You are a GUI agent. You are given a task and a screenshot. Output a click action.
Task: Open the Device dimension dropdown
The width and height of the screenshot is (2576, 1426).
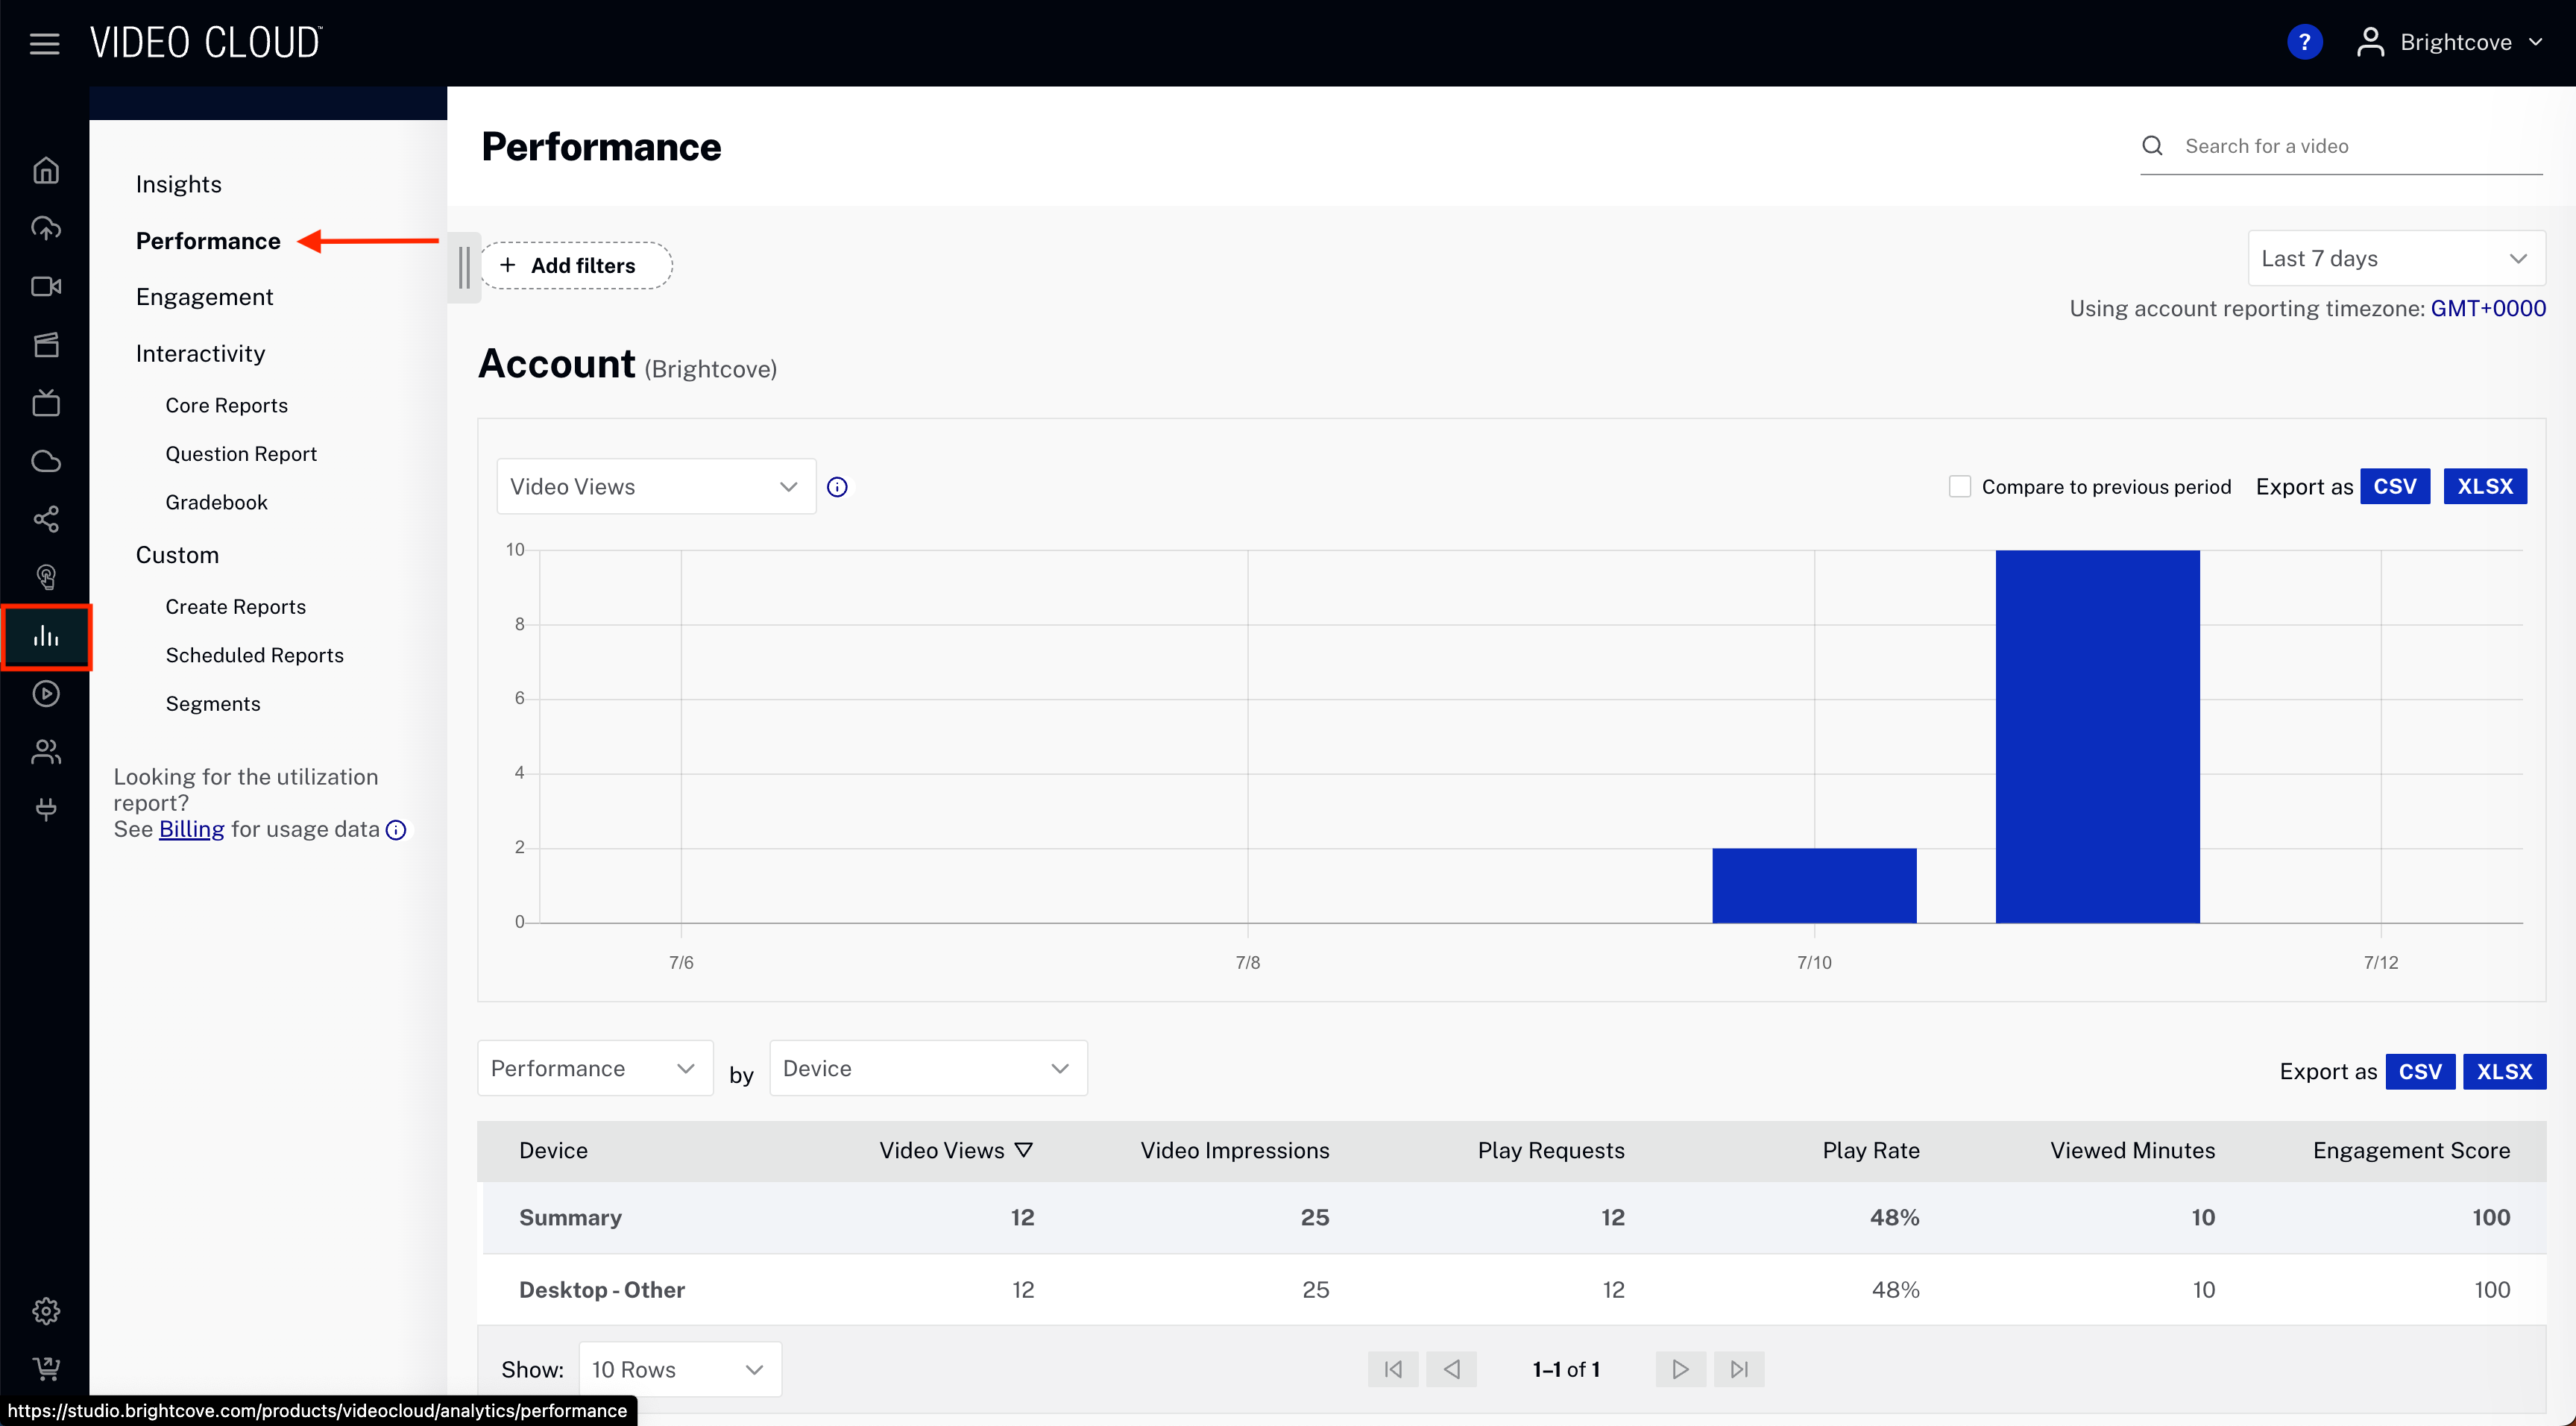point(927,1068)
